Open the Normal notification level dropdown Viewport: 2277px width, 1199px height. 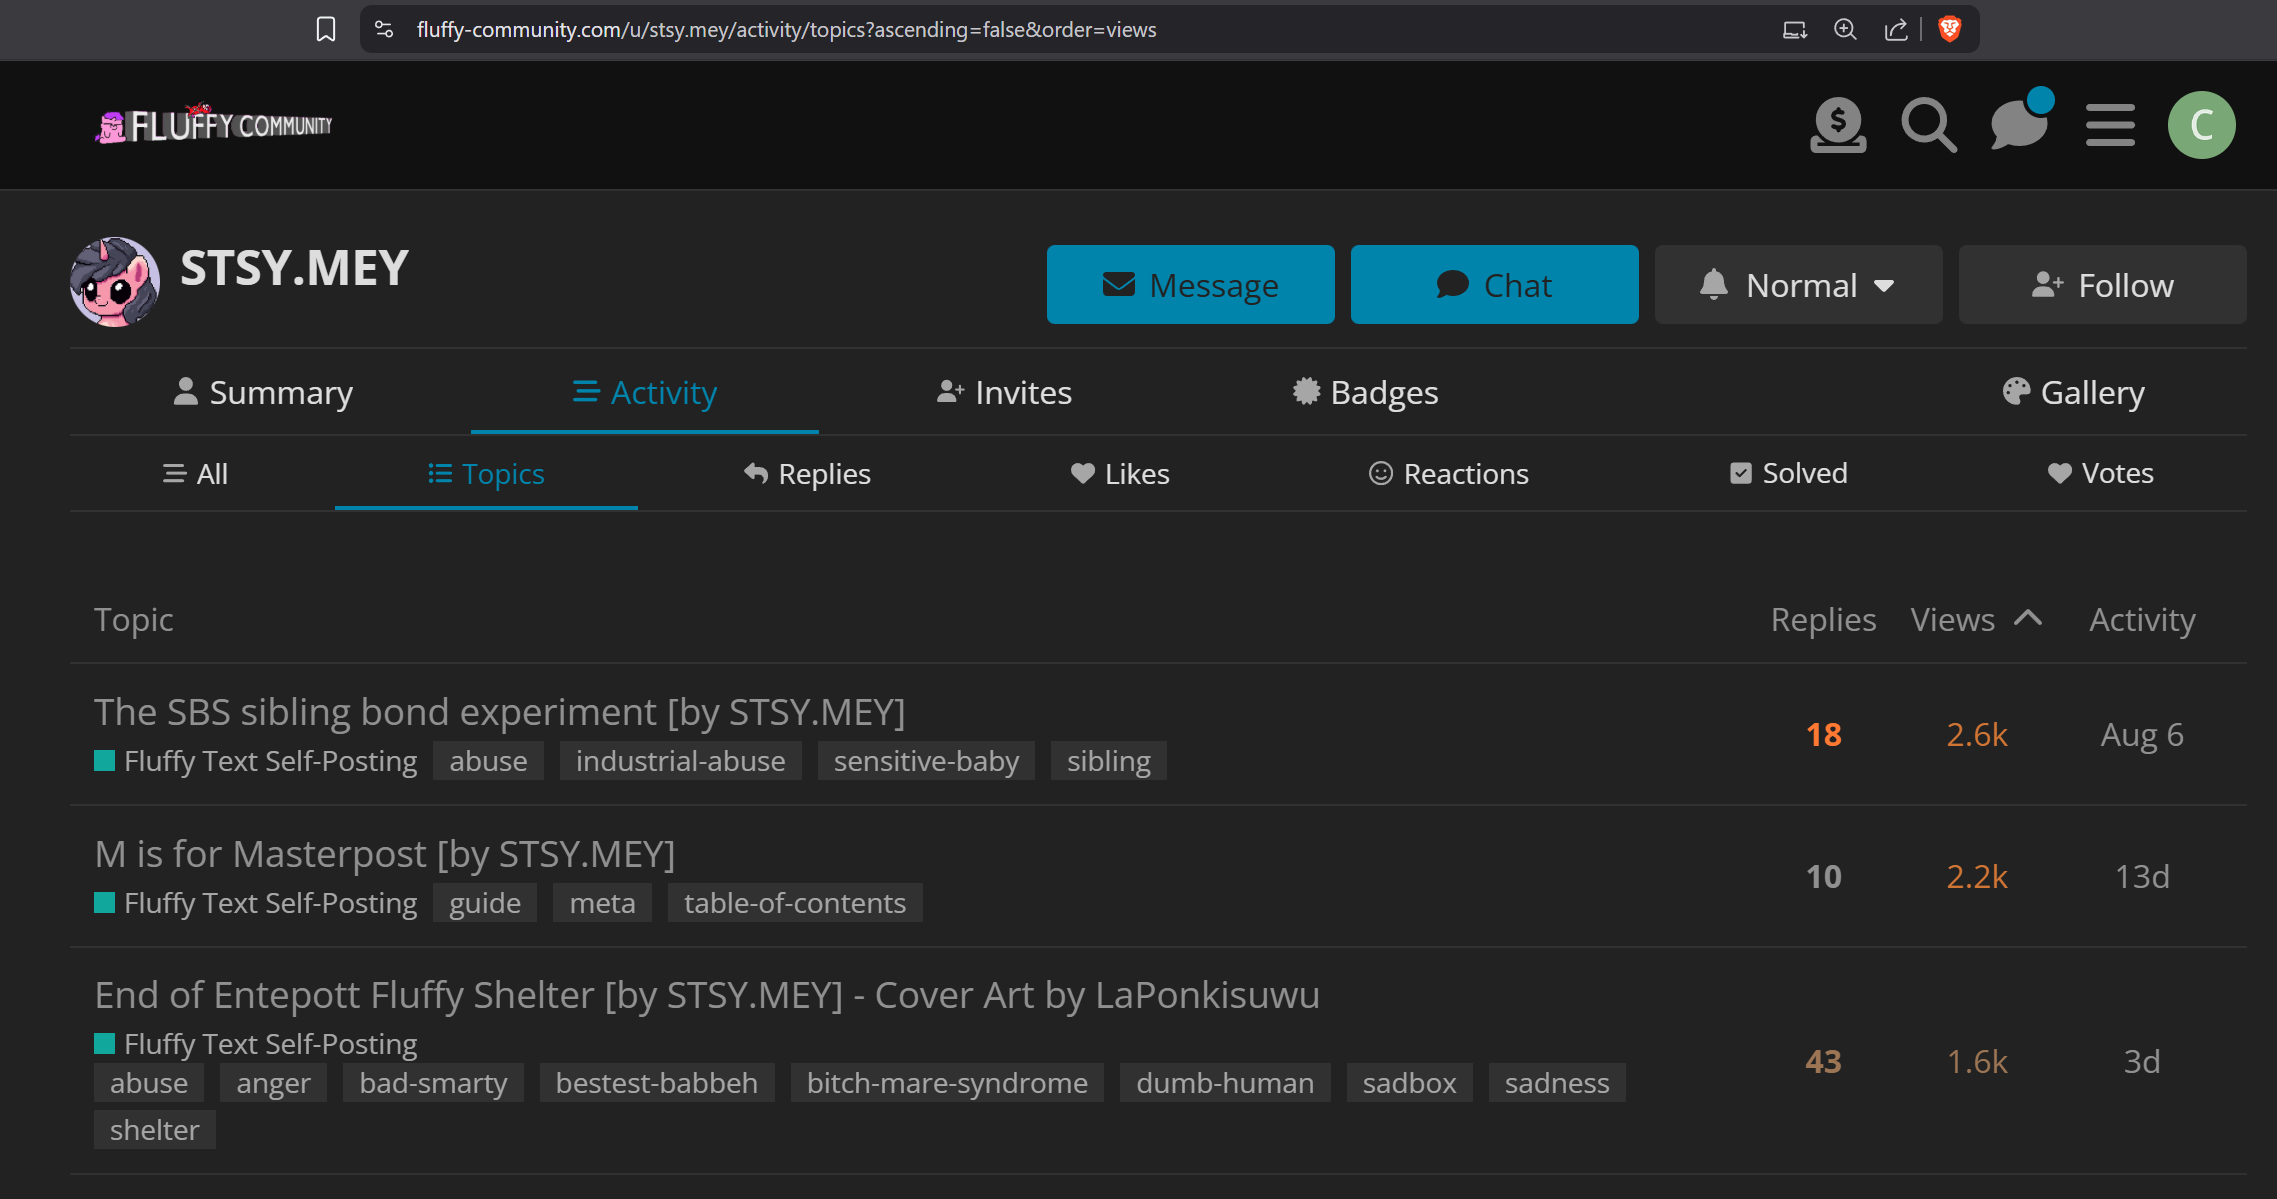click(1798, 285)
